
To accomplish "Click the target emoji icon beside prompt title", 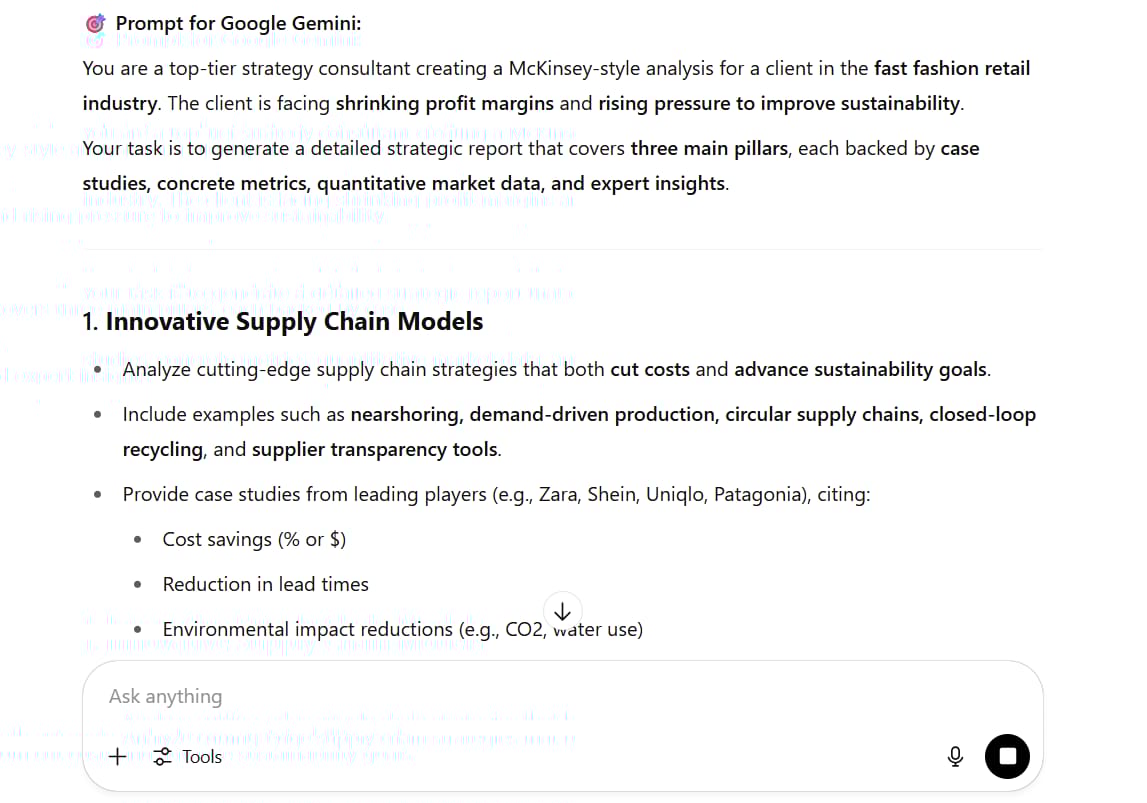I will click(x=95, y=23).
